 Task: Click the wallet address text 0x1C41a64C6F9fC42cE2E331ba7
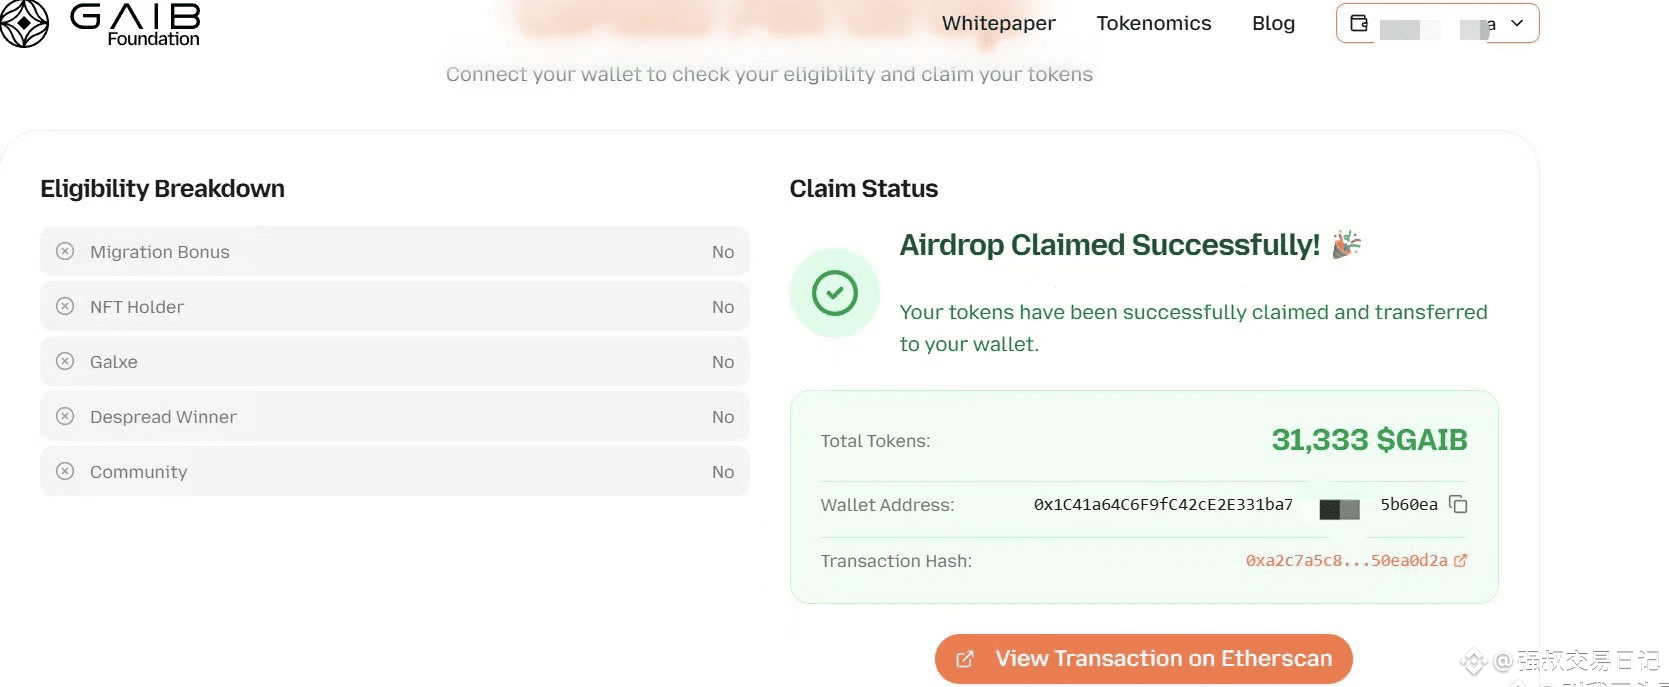click(1163, 505)
